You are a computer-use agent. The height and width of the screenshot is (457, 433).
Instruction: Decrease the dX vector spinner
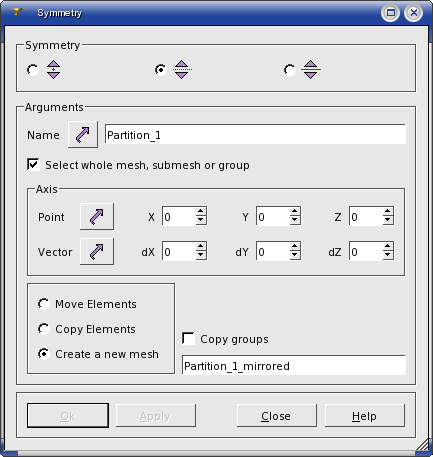(201, 255)
